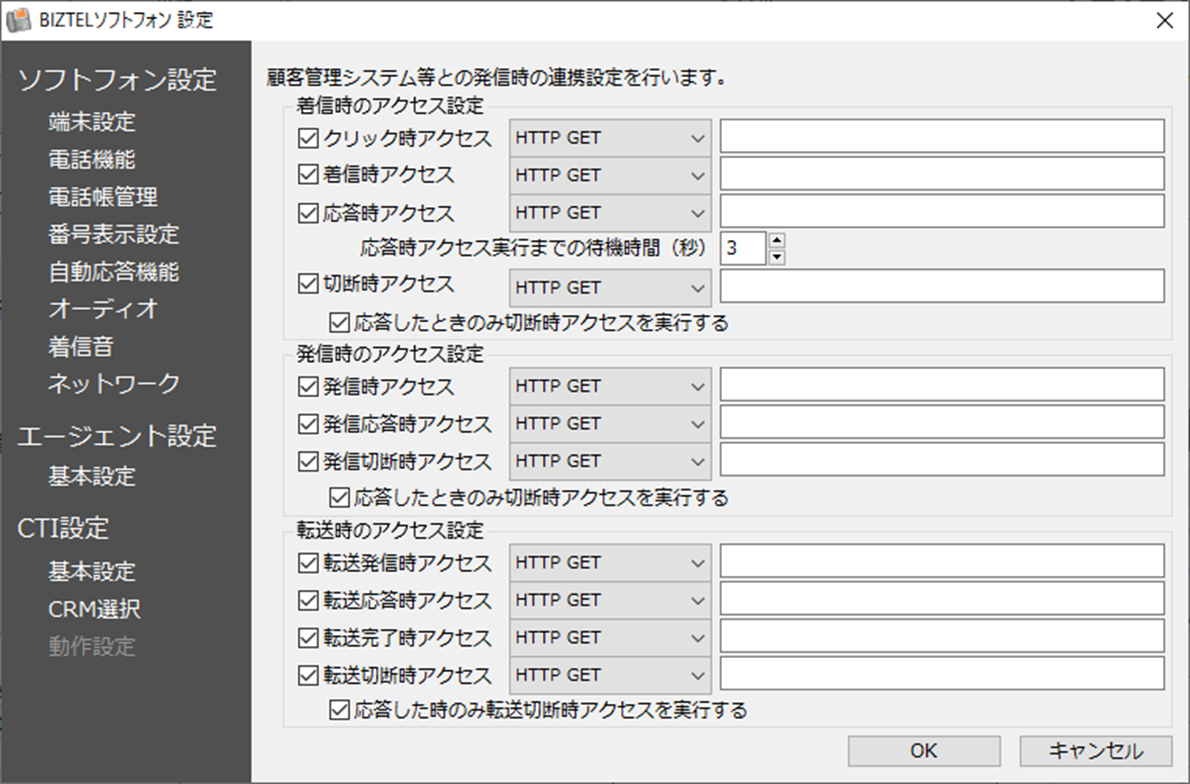The height and width of the screenshot is (784, 1190).
Task: Close the BIZTEL settings window
Action: [x=1164, y=20]
